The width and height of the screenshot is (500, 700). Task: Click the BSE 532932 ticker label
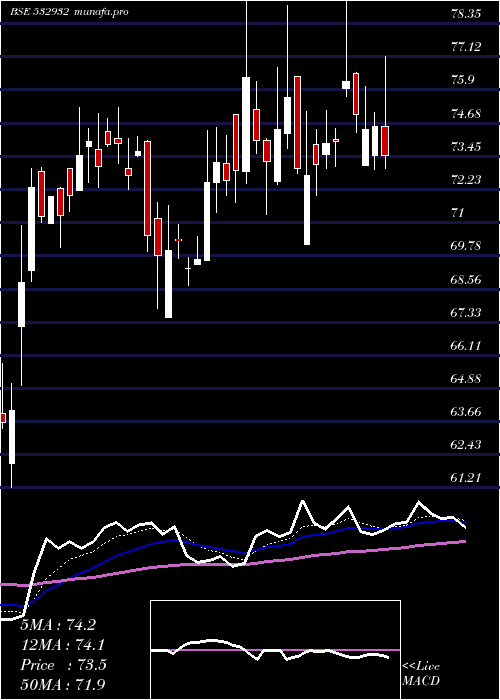(x=40, y=12)
